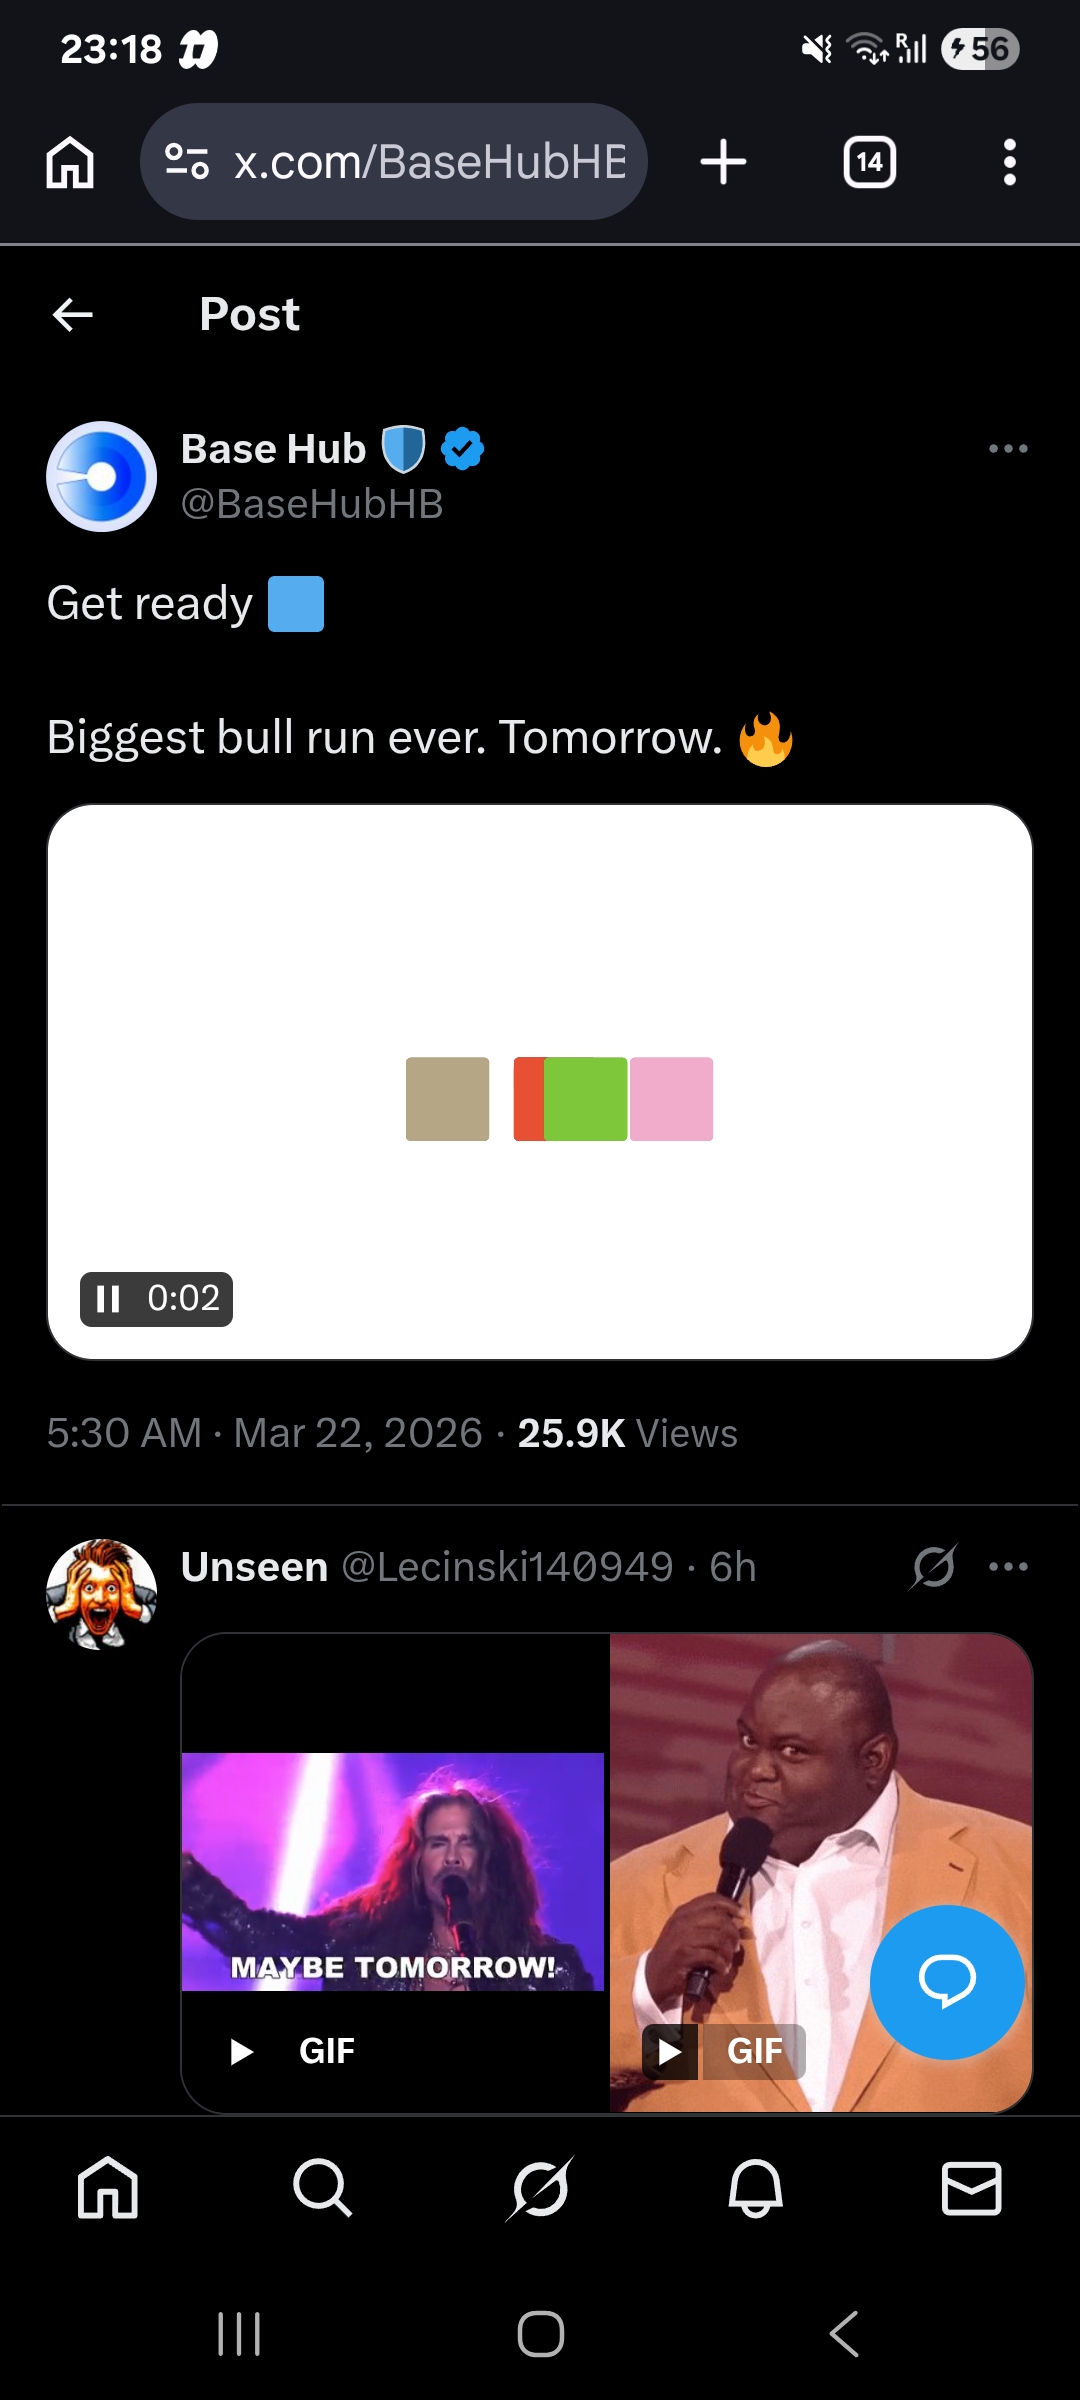The width and height of the screenshot is (1080, 2400).
Task: Open more options on Unseen's reply
Action: coord(1008,1567)
